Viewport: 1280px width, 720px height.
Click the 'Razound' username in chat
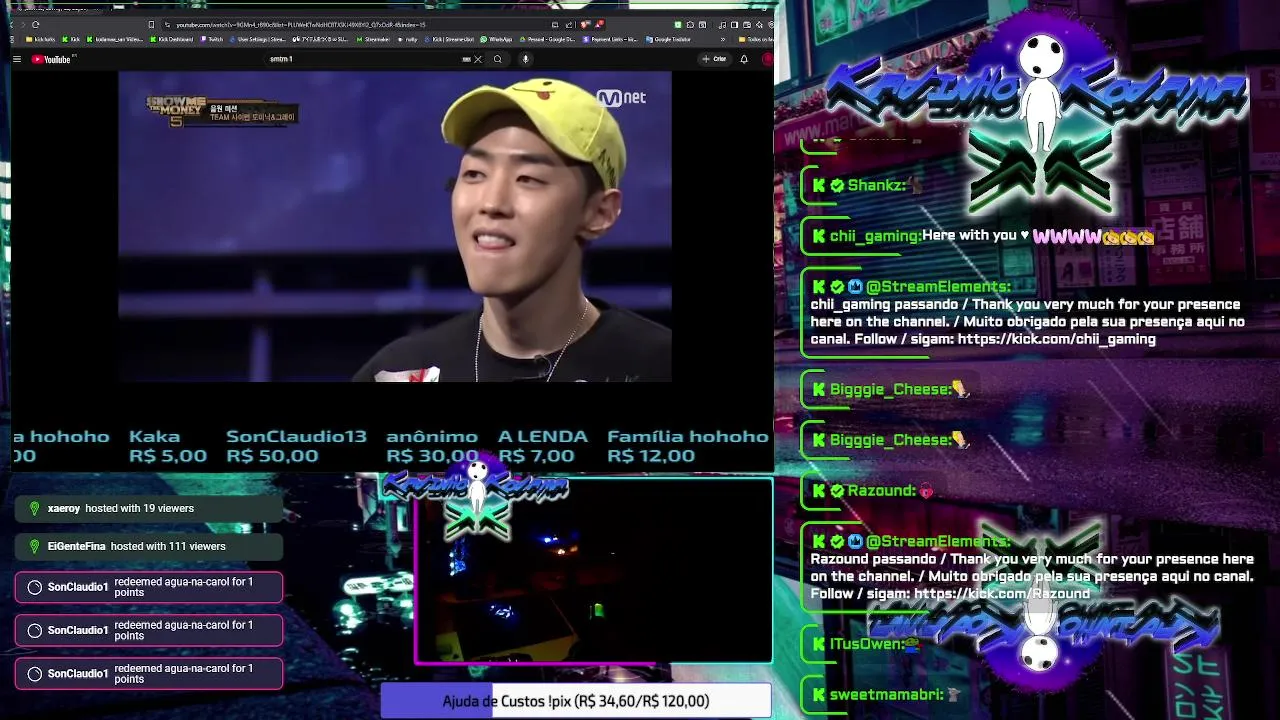(x=882, y=490)
